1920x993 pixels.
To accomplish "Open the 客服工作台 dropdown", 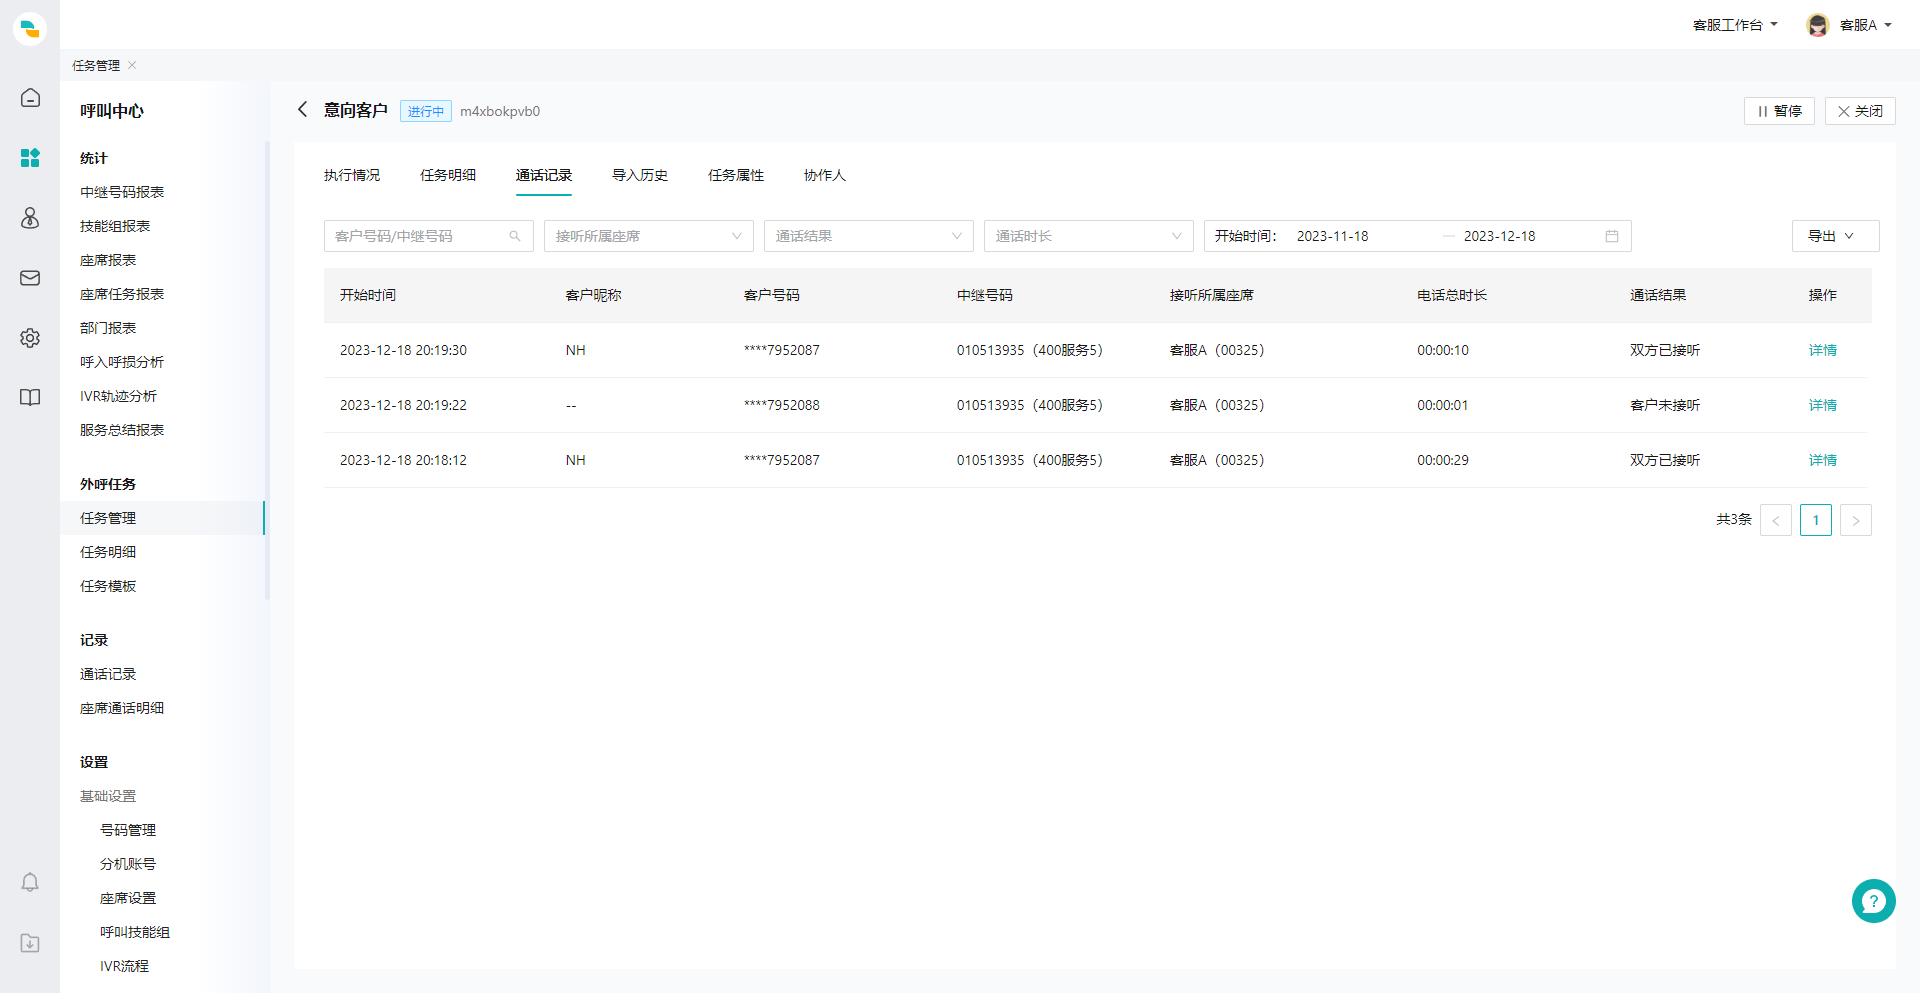I will (1735, 25).
